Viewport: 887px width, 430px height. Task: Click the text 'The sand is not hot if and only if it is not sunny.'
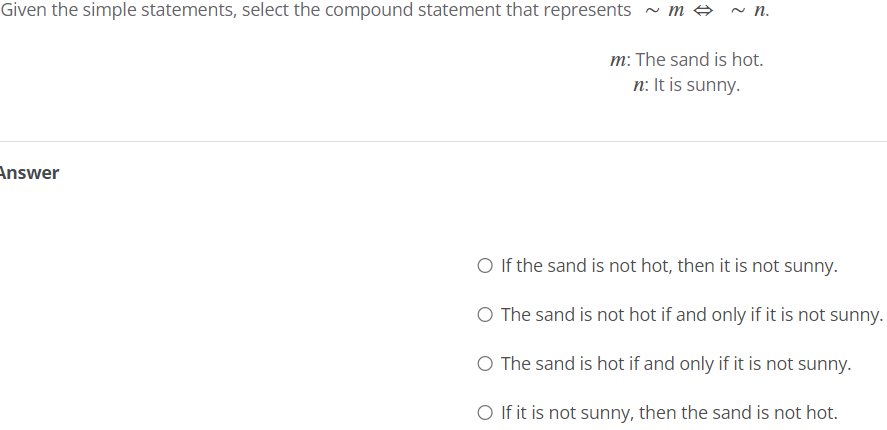click(x=692, y=315)
